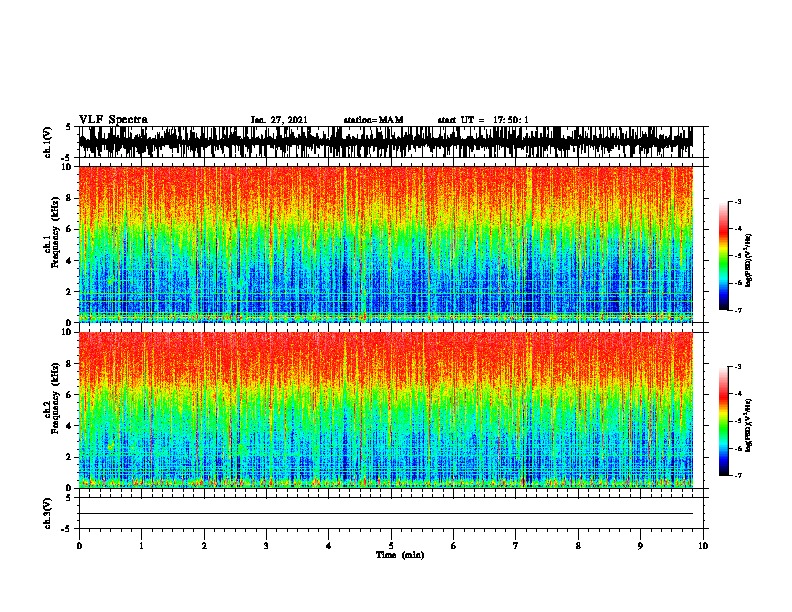Click the final time axis tick label '10'

point(703,546)
